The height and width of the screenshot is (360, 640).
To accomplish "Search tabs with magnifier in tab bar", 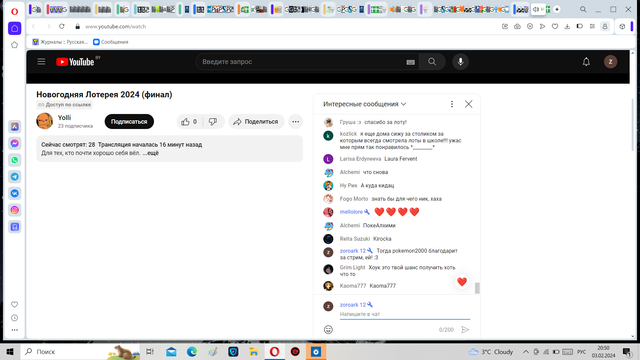I will [583, 9].
